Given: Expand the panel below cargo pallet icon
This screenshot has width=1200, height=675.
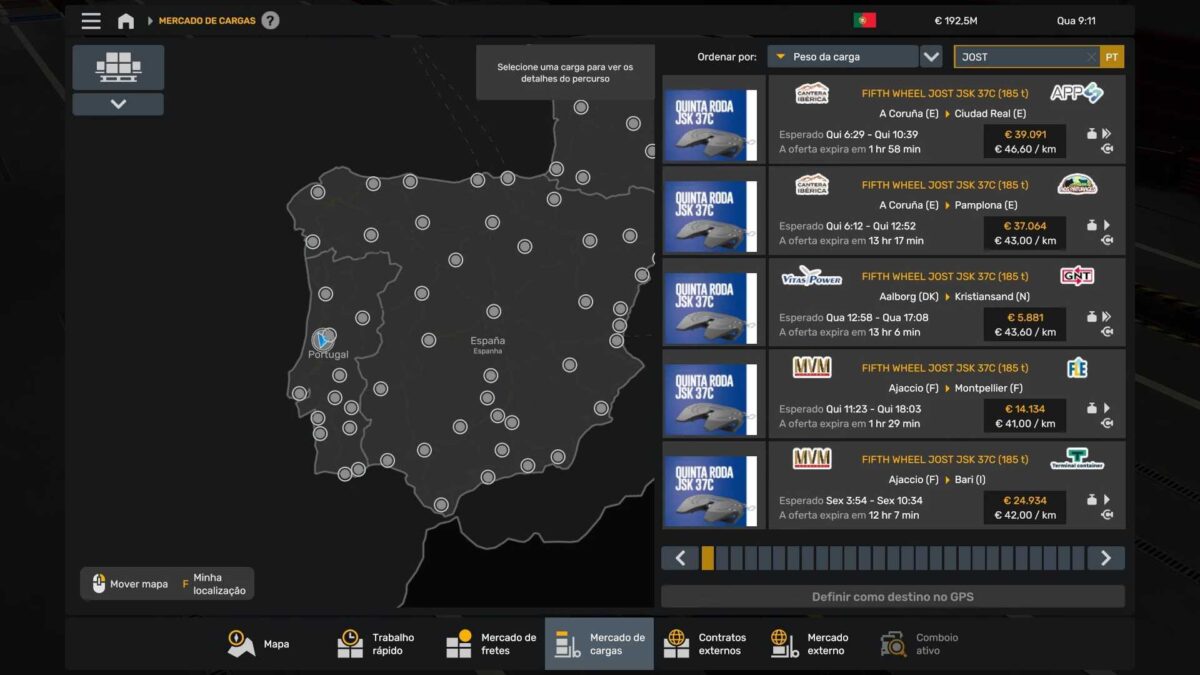Looking at the screenshot, I should tap(118, 104).
